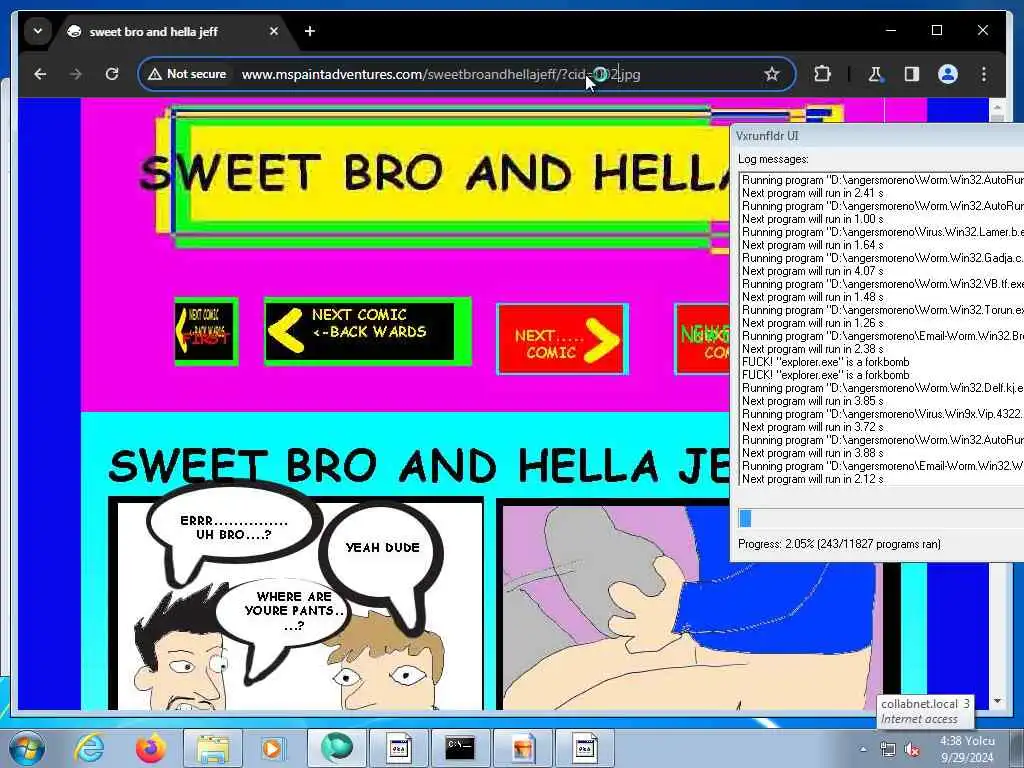Click the Vxrunfldr UI title bar
This screenshot has width=1024, height=768.
pos(876,136)
